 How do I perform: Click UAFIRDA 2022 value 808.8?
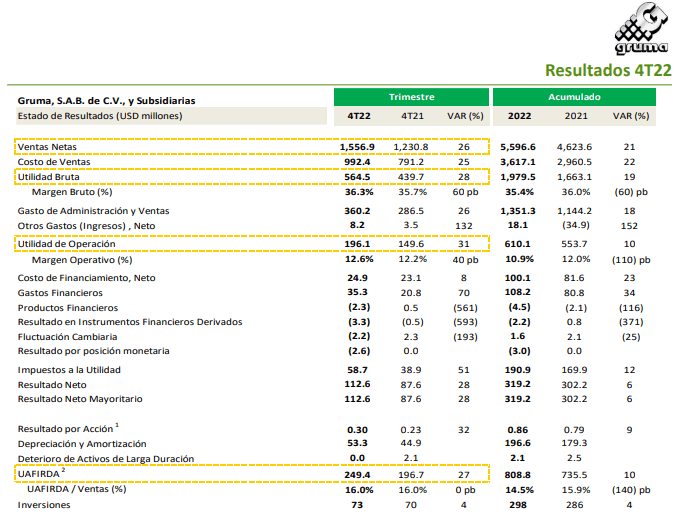(518, 475)
